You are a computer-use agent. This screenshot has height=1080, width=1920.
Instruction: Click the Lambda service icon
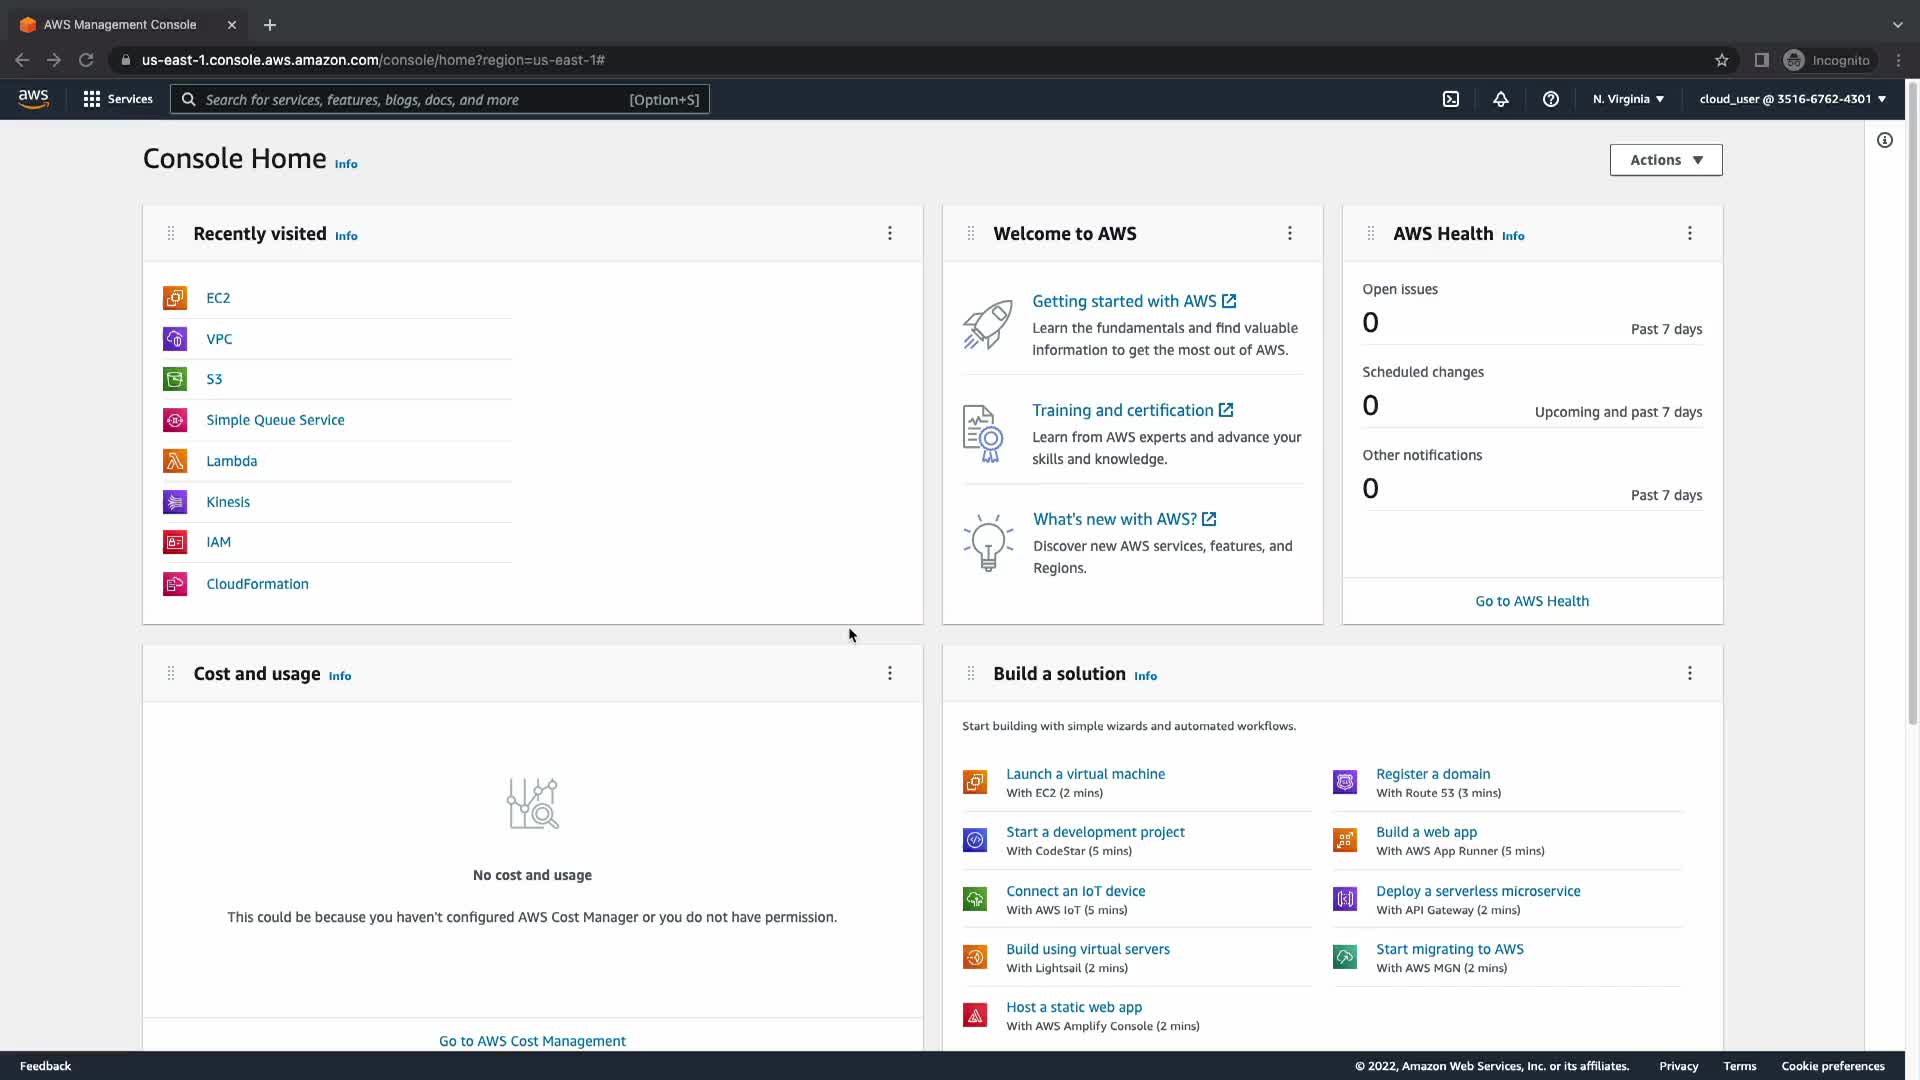coord(175,461)
